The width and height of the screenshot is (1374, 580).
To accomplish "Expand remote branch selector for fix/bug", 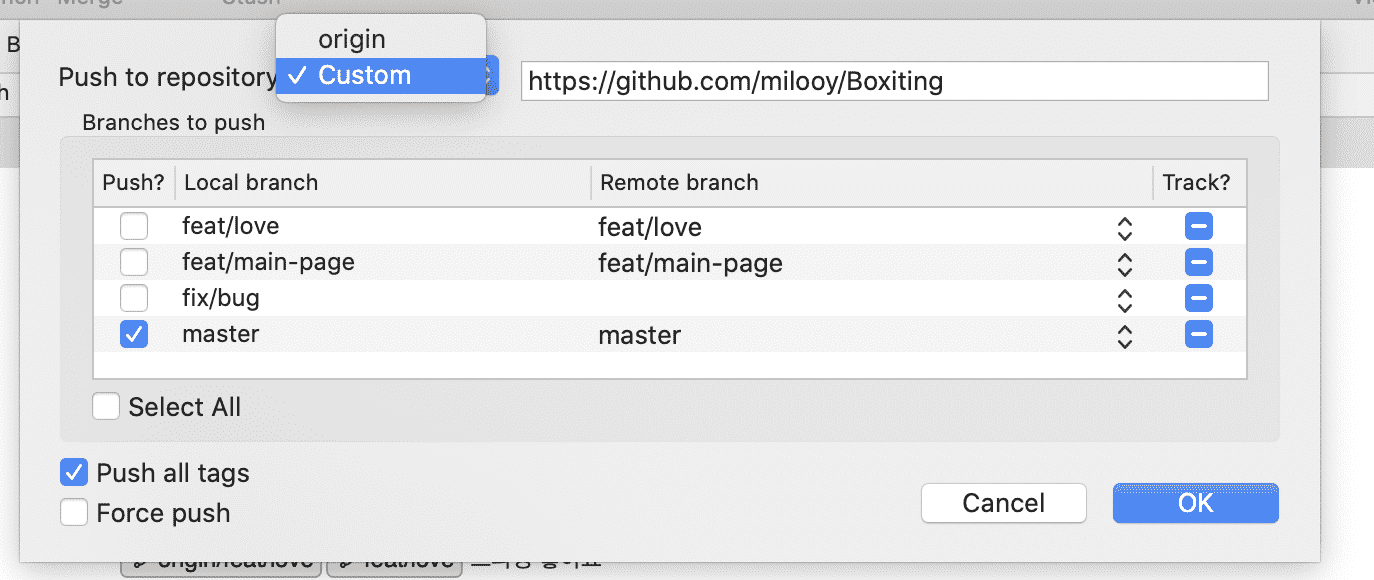I will [1125, 299].
